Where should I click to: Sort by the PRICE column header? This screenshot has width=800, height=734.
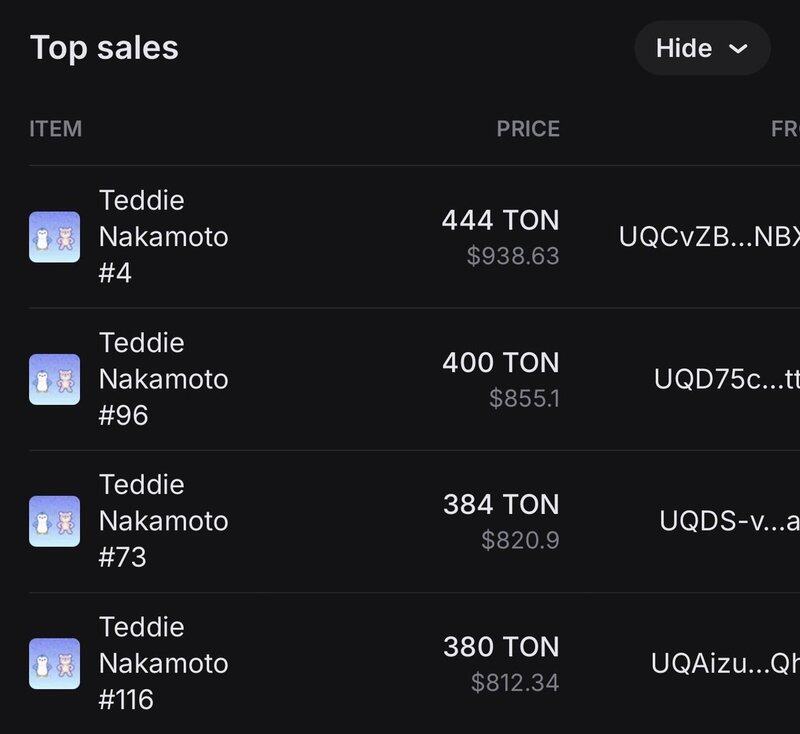coord(528,129)
